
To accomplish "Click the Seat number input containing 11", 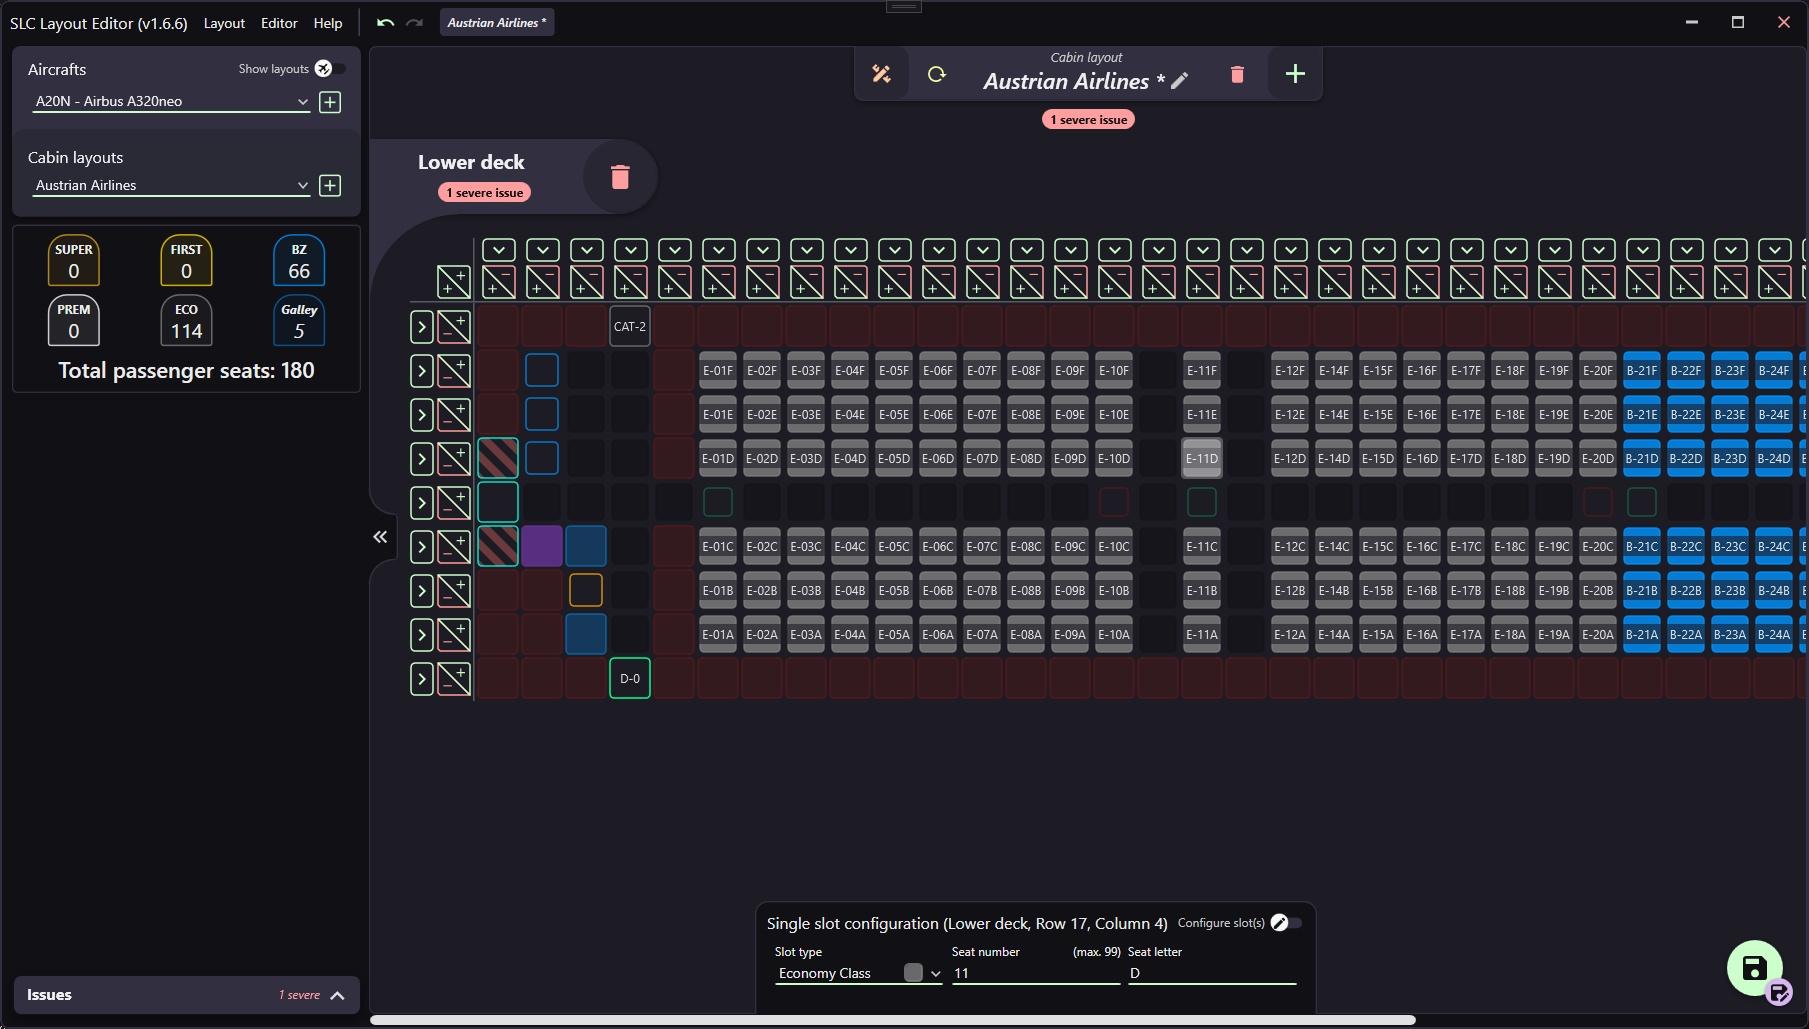I will 1035,972.
